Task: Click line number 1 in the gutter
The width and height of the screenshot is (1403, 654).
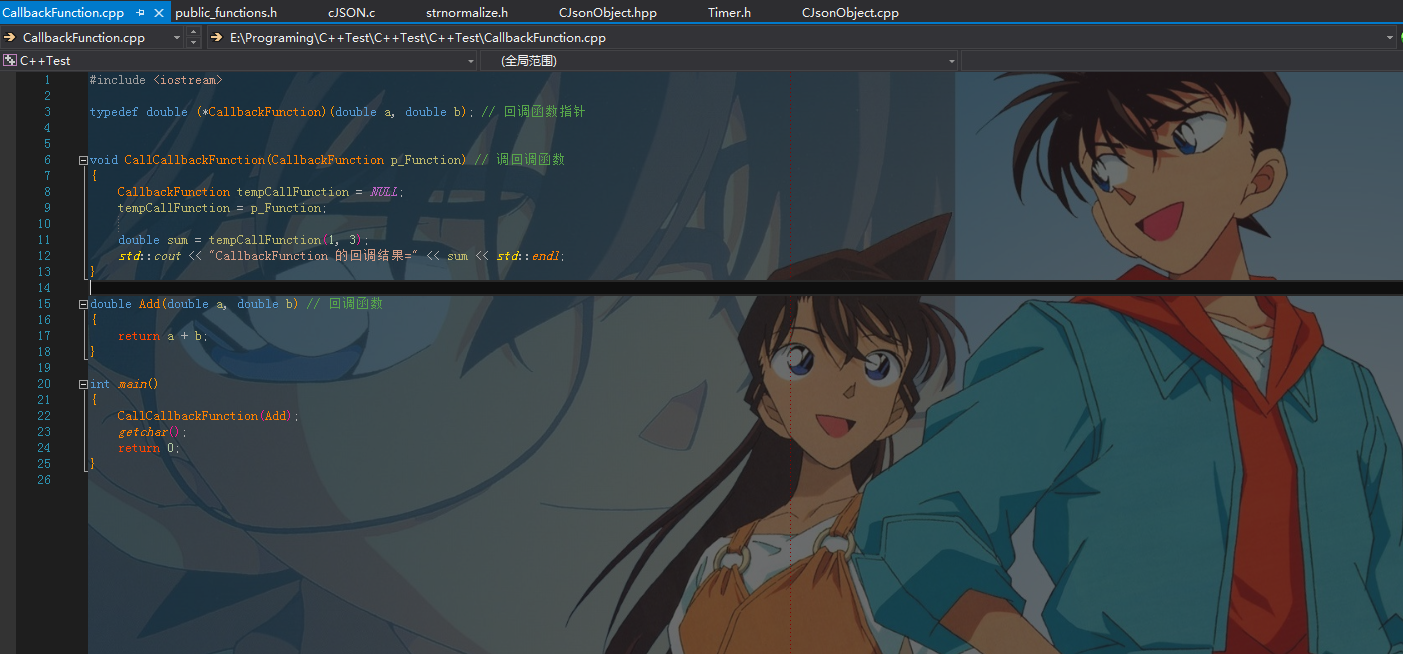Action: pos(47,80)
